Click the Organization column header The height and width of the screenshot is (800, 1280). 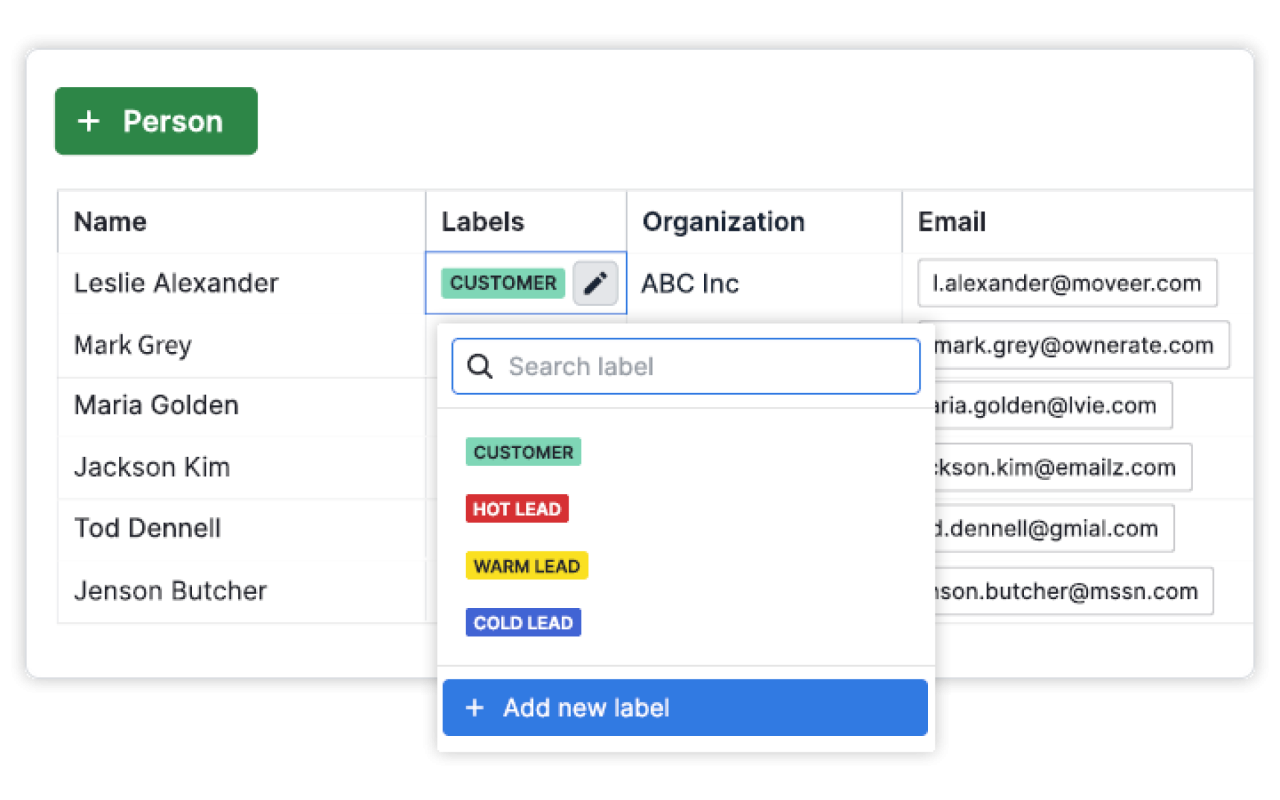point(723,222)
